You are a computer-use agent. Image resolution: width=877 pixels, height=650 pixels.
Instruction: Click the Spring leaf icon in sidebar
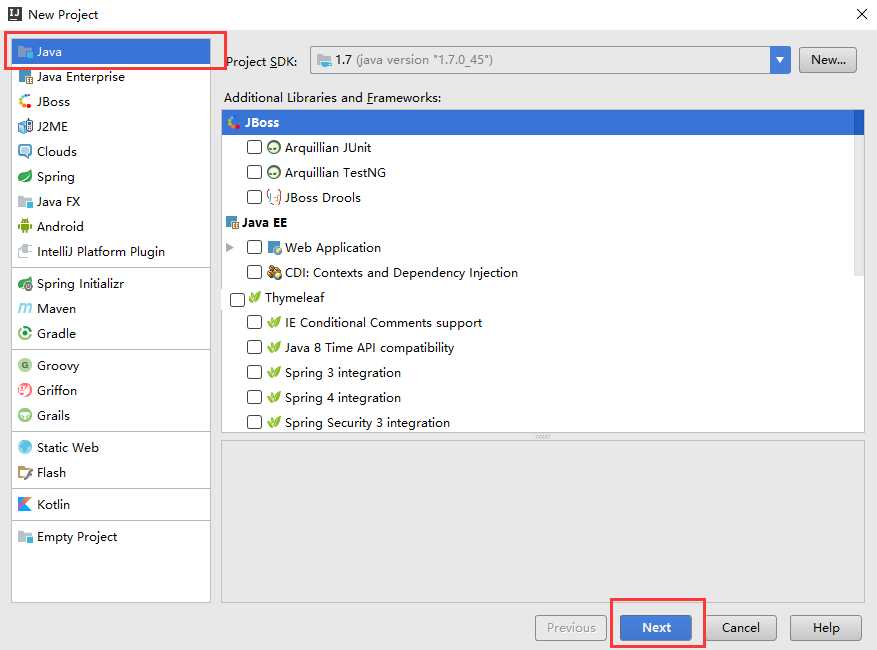pyautogui.click(x=25, y=176)
